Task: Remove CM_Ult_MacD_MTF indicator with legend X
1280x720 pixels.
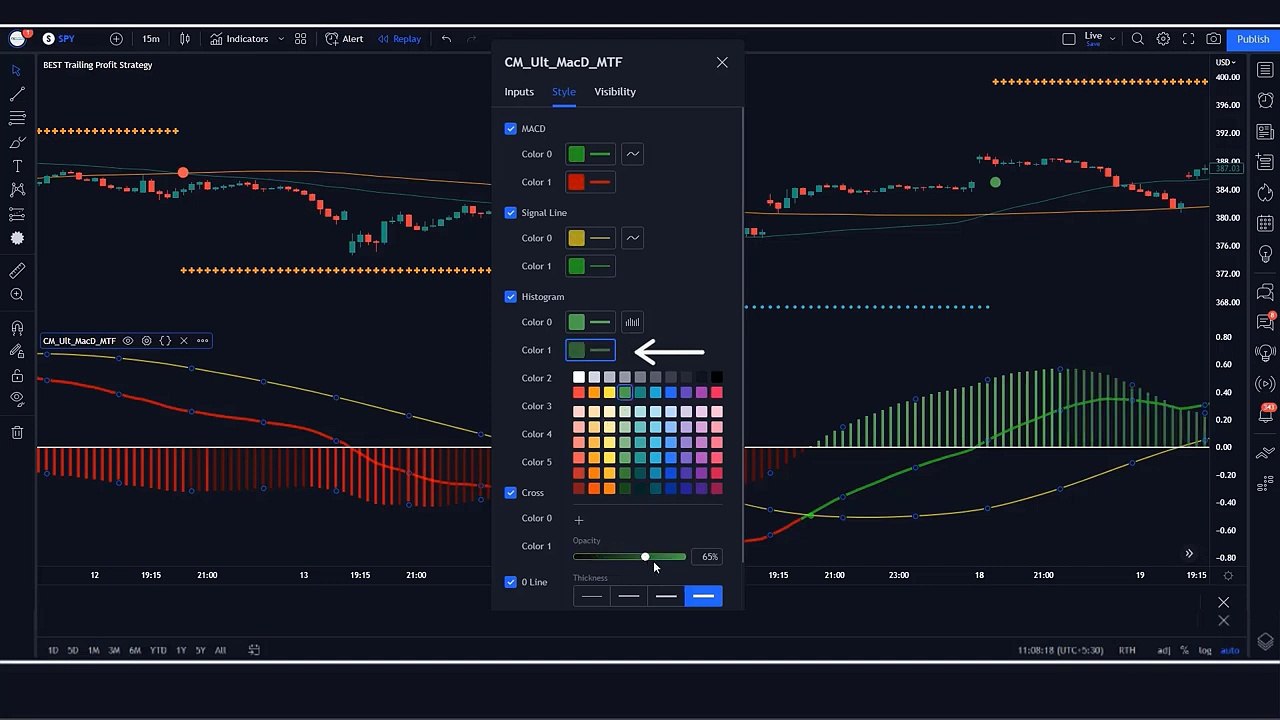Action: [183, 341]
